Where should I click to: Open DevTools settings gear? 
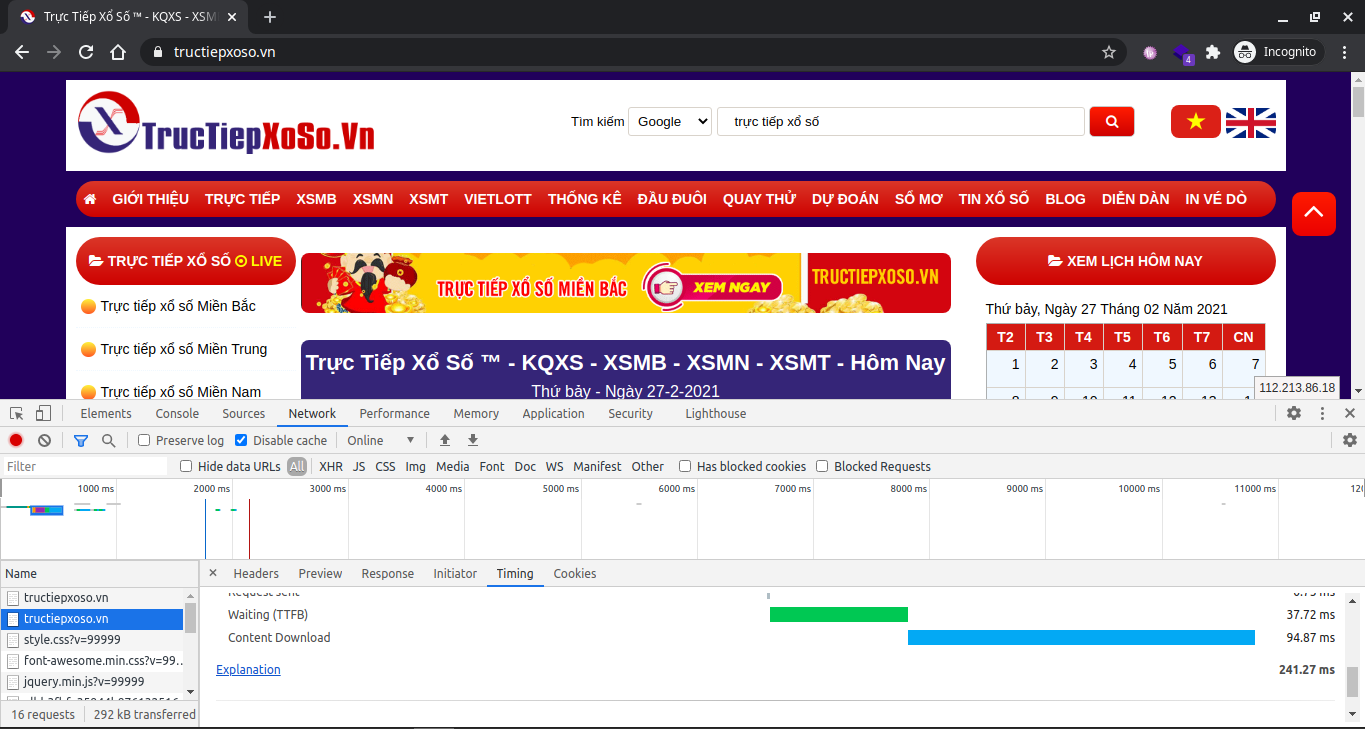click(1294, 413)
